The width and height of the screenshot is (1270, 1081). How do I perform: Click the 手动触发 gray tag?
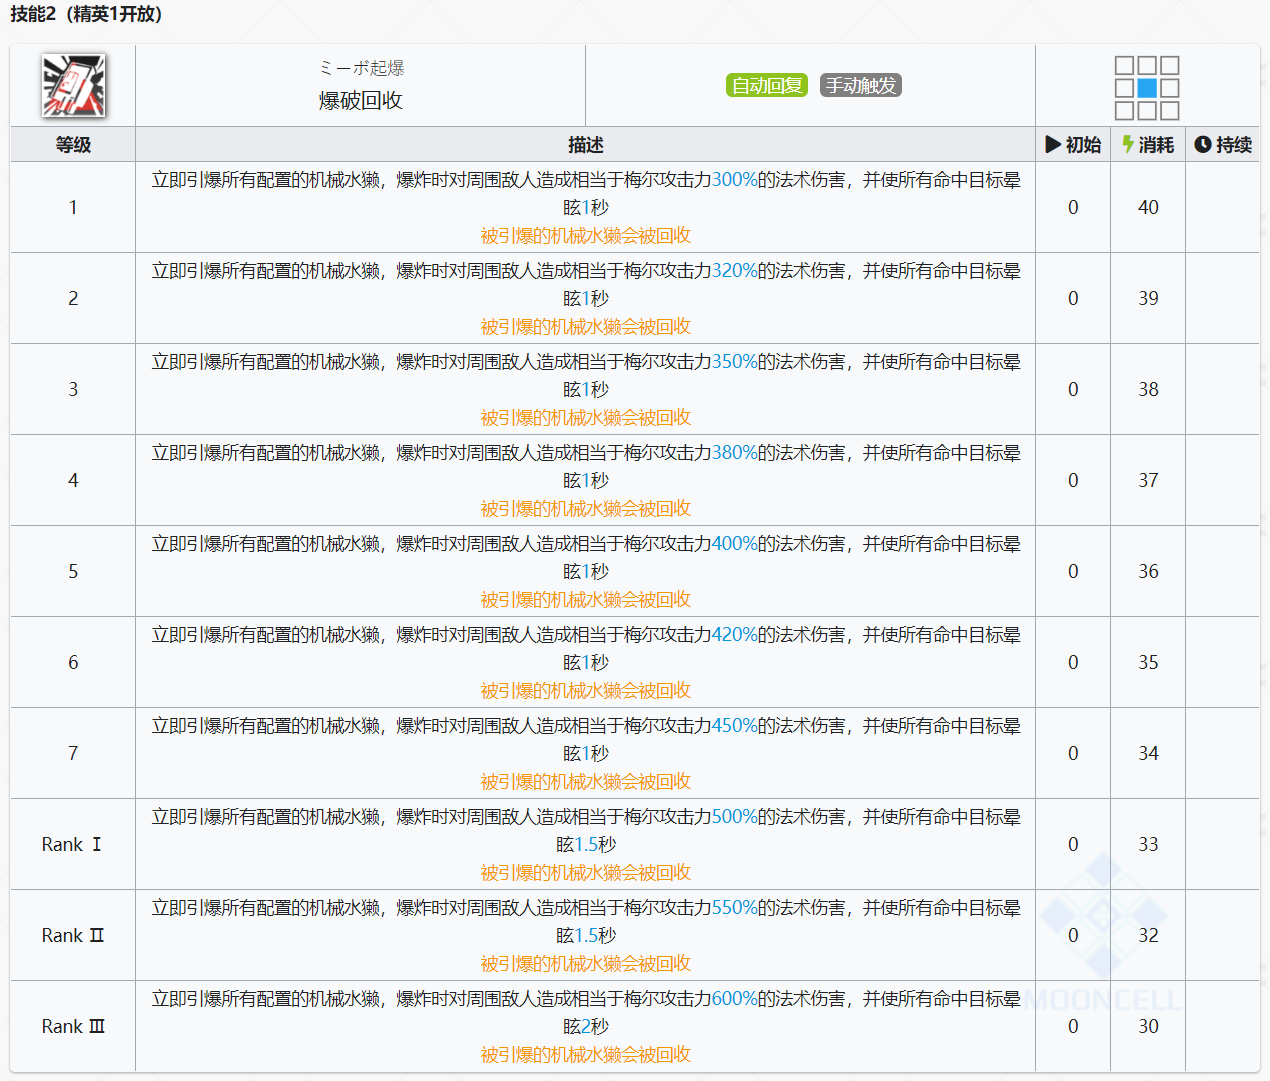pos(861,86)
